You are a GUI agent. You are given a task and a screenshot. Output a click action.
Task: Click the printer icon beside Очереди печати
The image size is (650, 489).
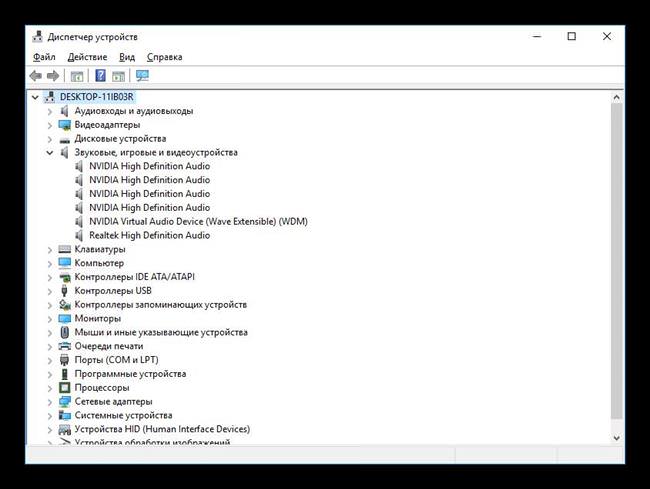coord(65,346)
